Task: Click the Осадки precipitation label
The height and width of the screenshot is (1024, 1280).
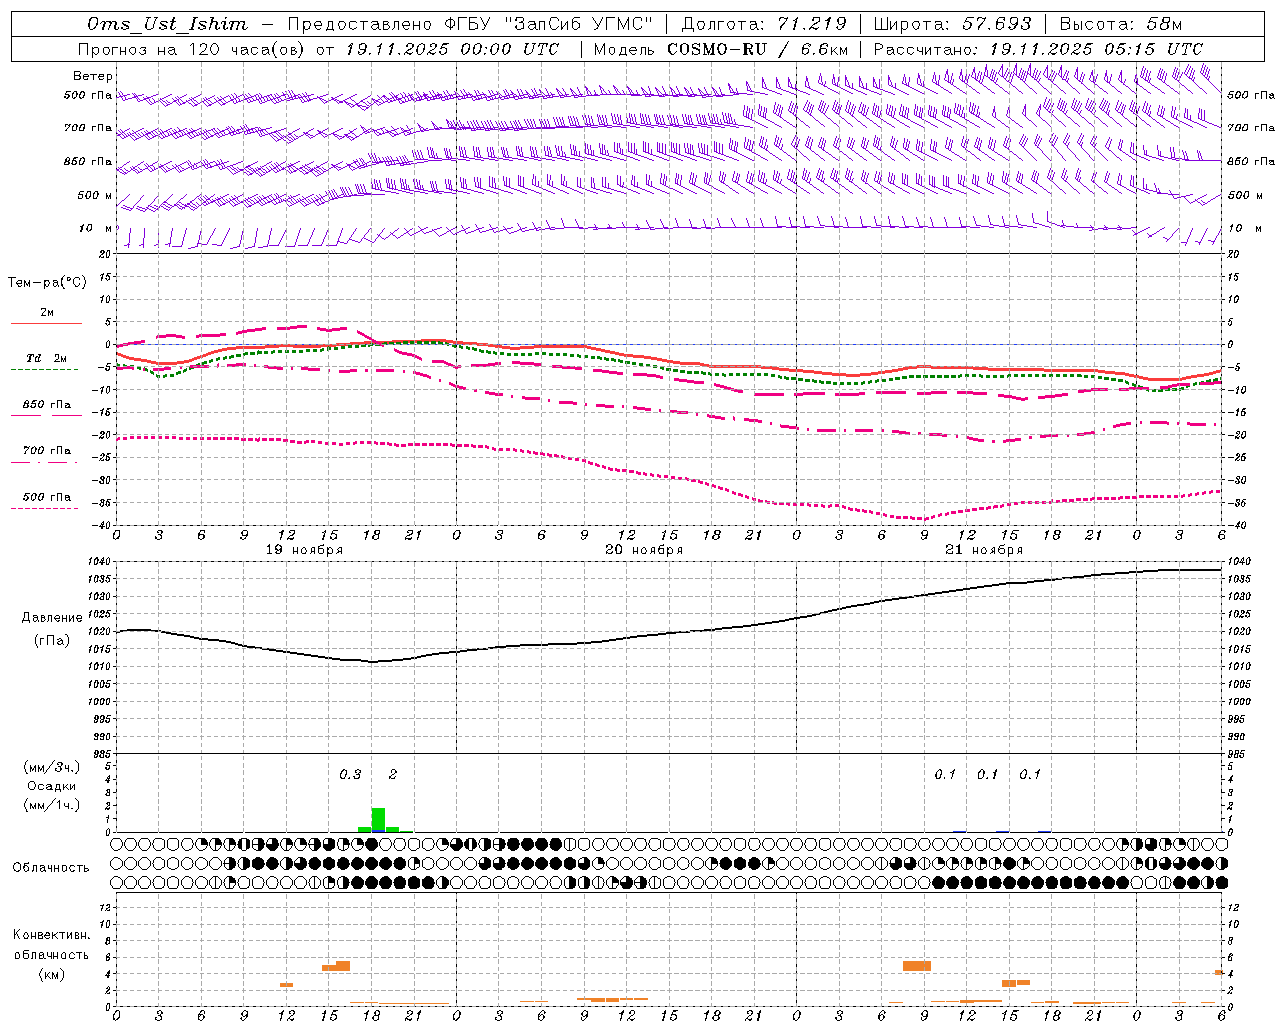Action: (x=52, y=786)
